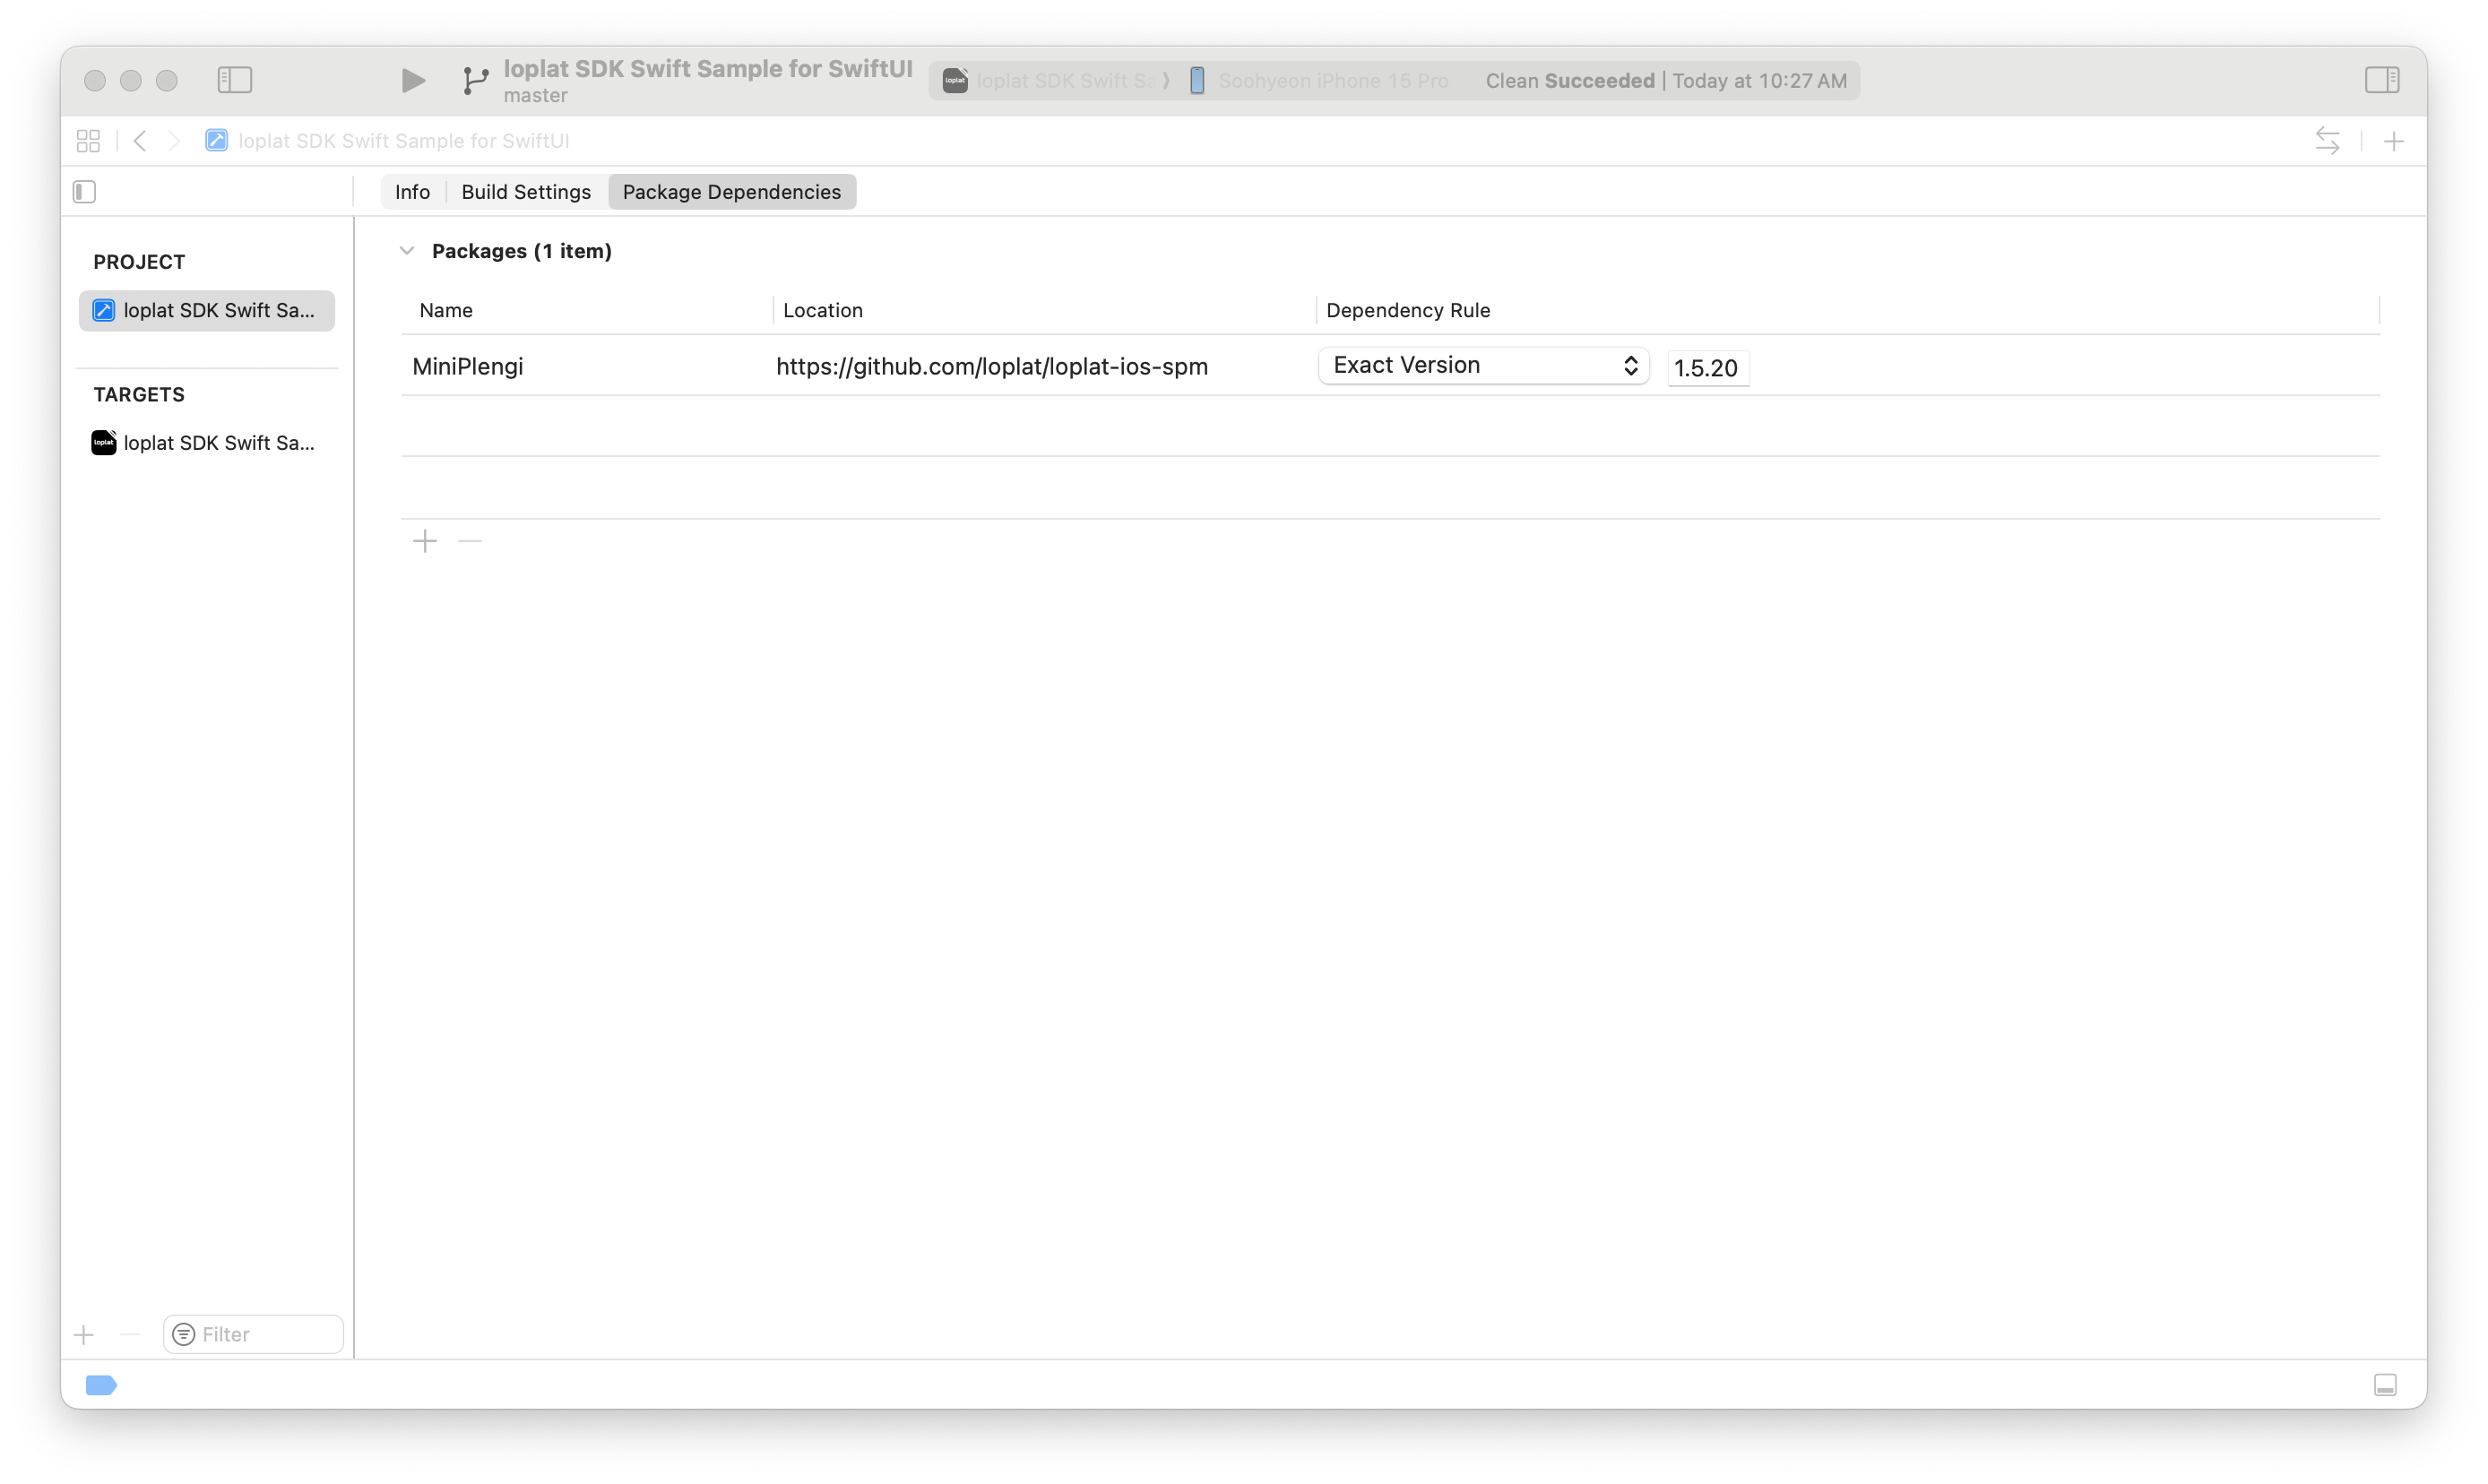Click the version field 1.5.20
Image resolution: width=2488 pixels, height=1484 pixels.
1707,368
